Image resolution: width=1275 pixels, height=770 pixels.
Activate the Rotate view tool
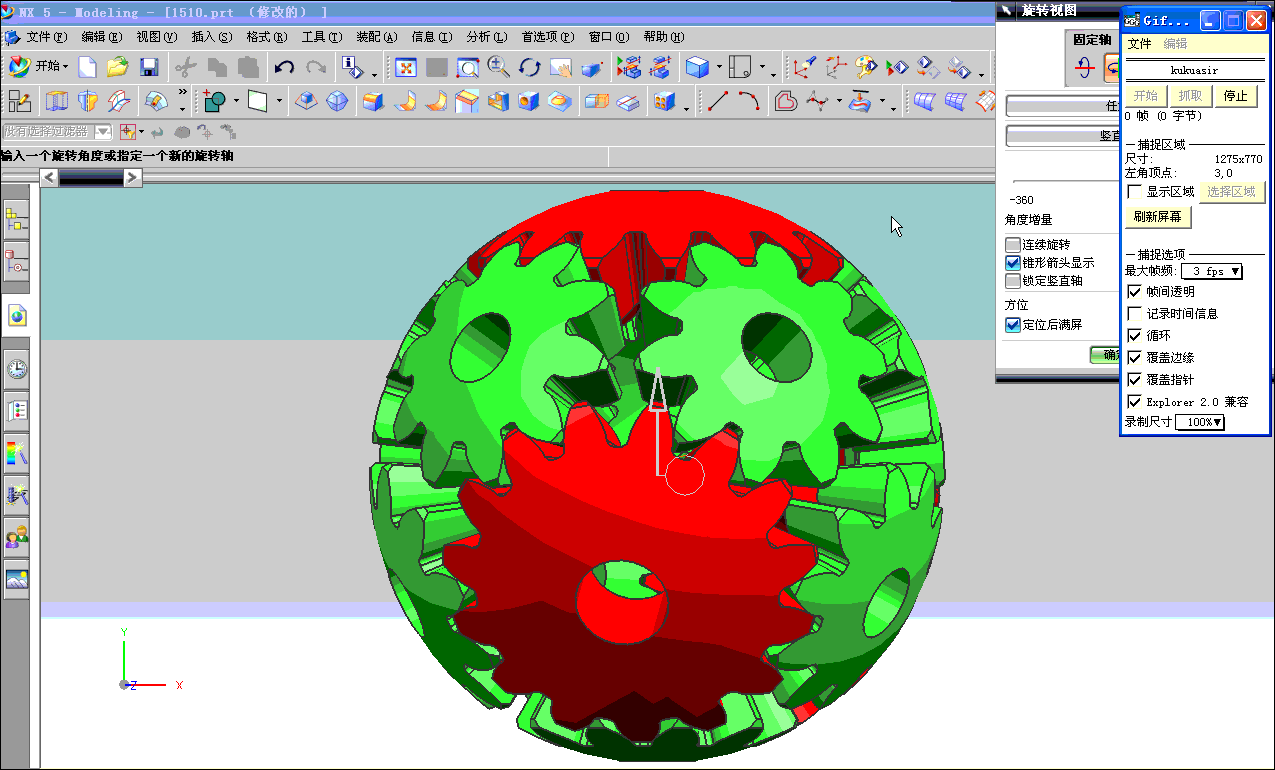click(x=529, y=67)
